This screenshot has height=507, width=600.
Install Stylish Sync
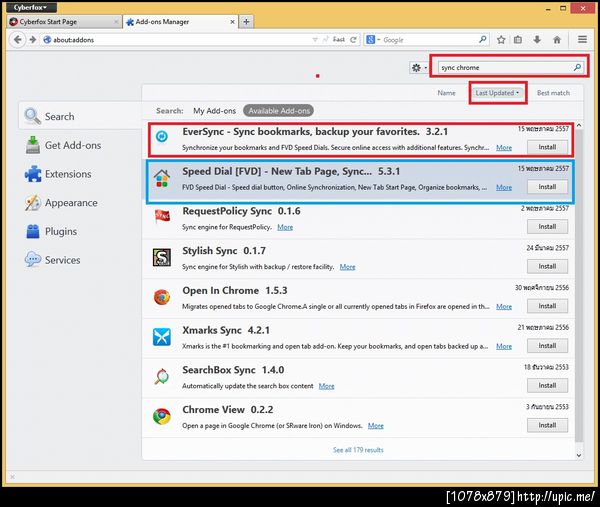(x=547, y=266)
